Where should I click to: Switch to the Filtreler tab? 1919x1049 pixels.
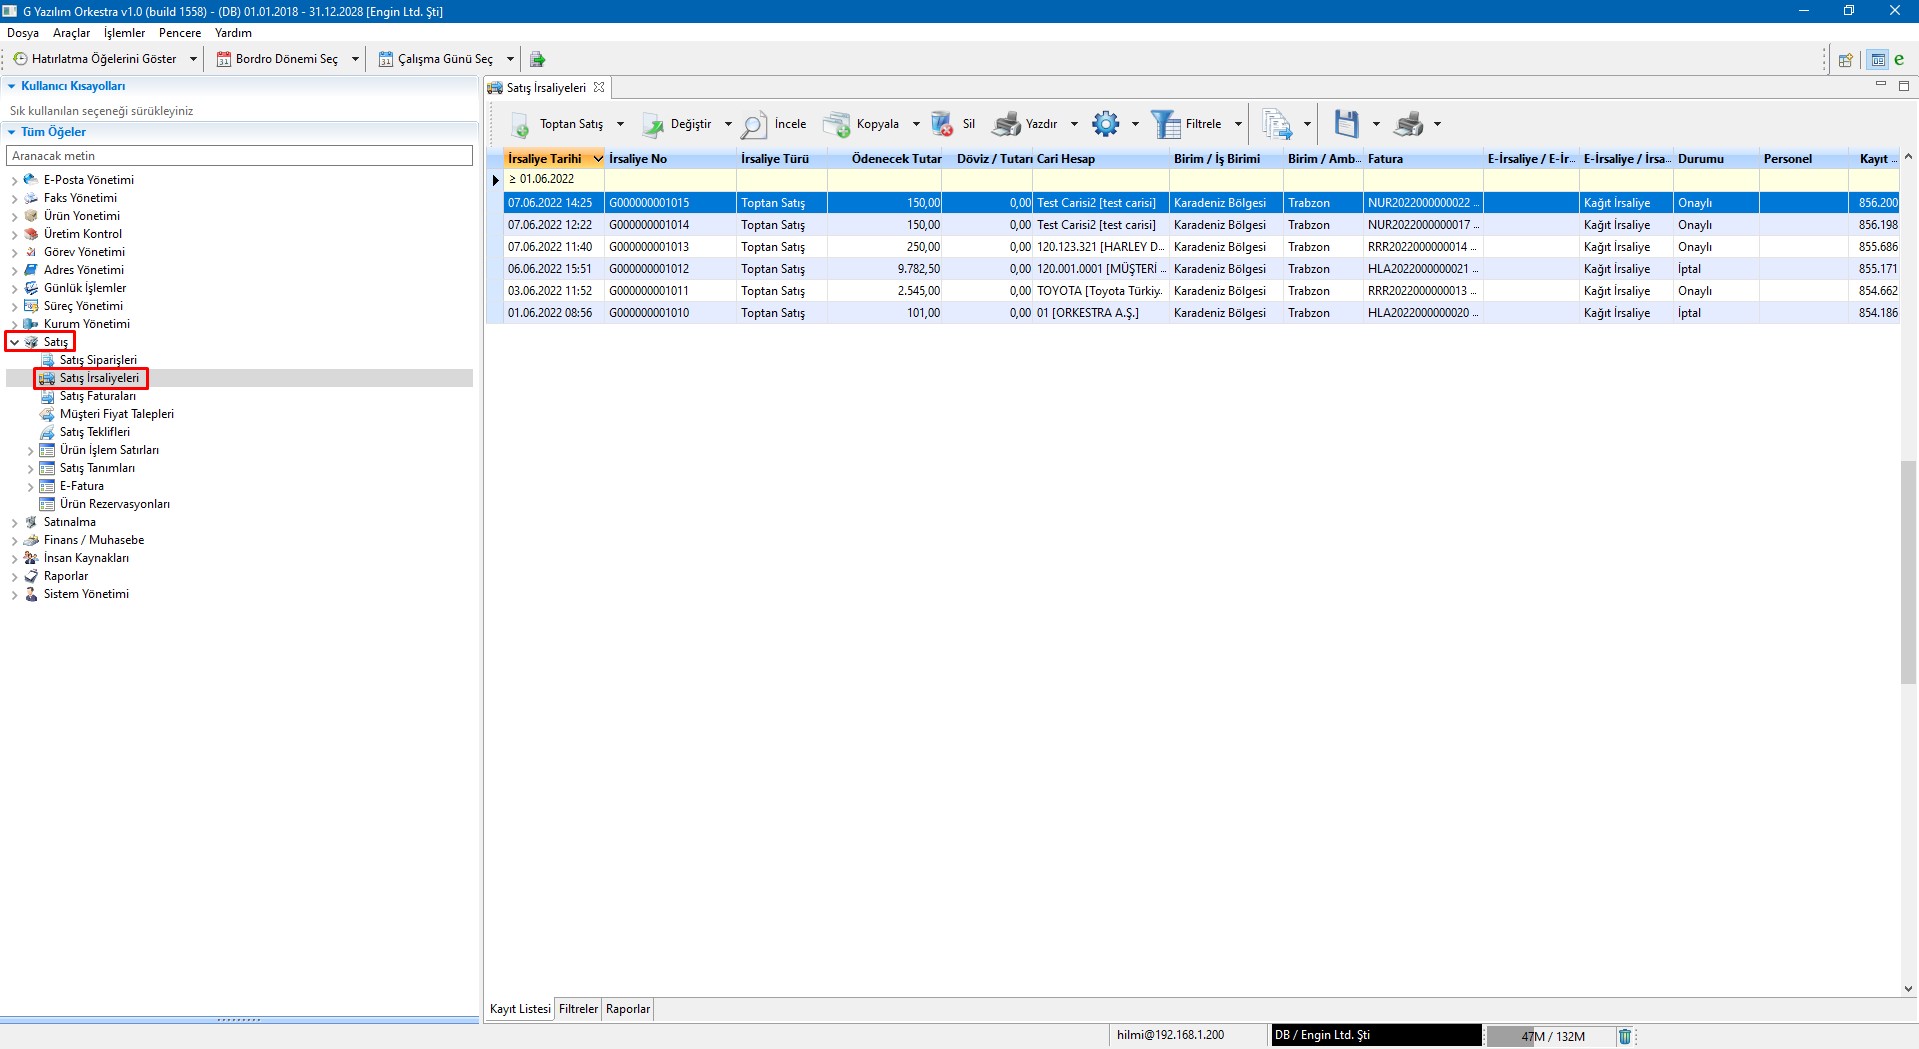tap(578, 1009)
